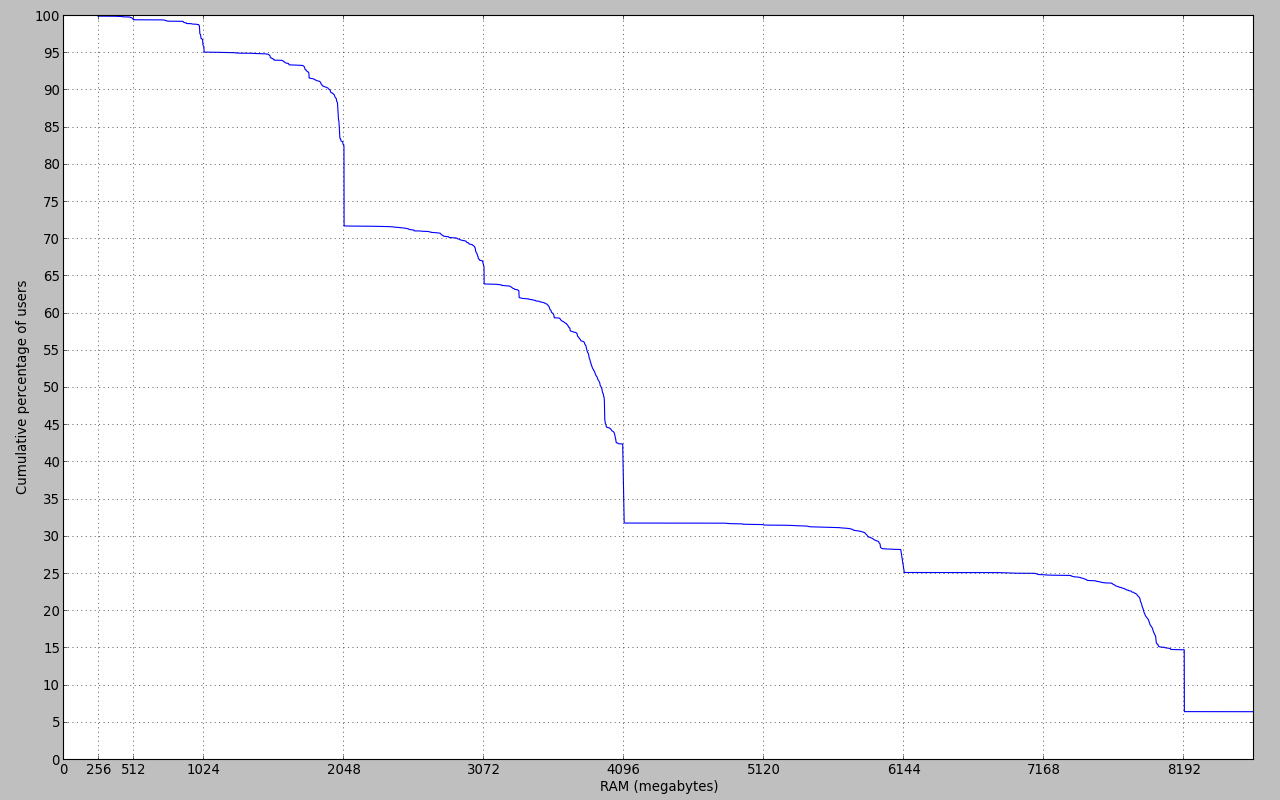The image size is (1280, 800).
Task: Click the x-axis tick label 6144
Action: 903,770
